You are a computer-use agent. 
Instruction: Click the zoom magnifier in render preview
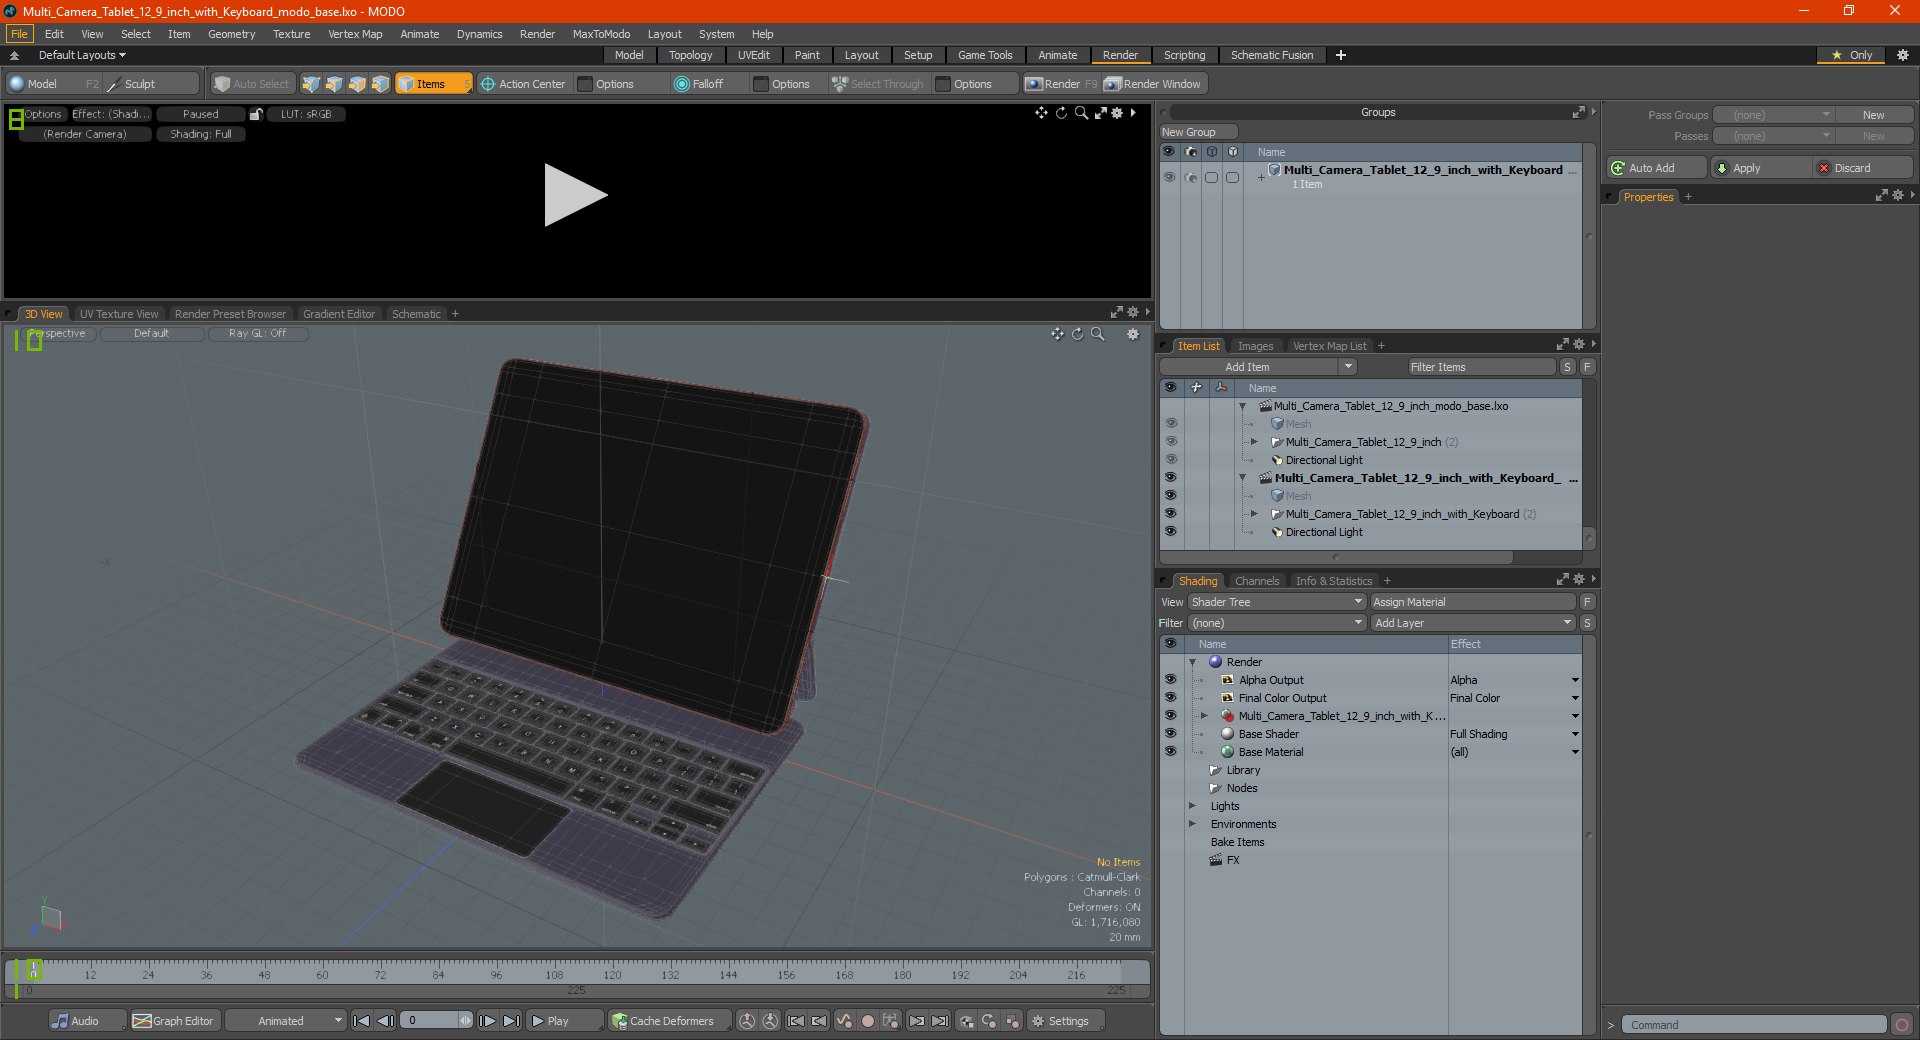(1081, 113)
